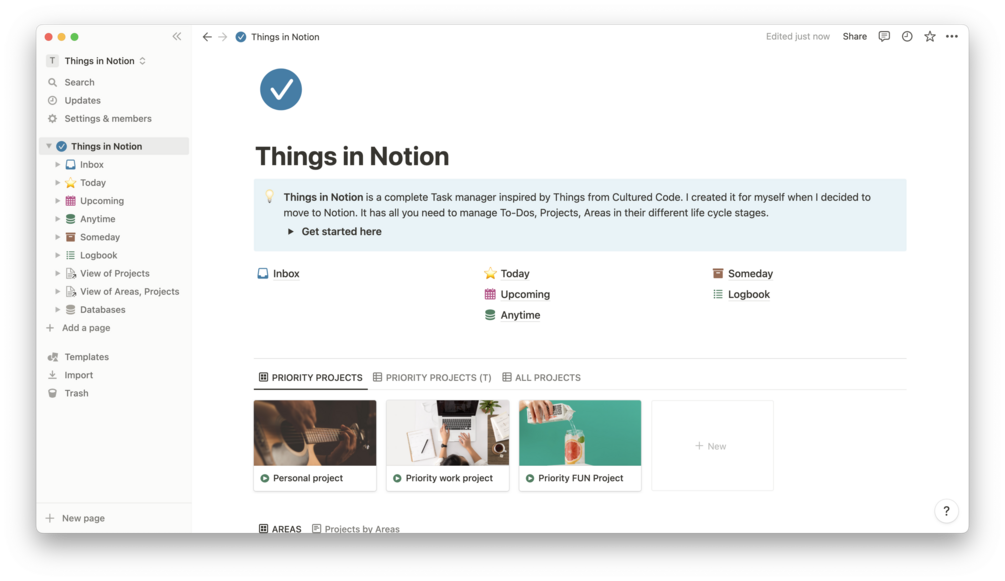Click the lightbulb callout icon
This screenshot has height=581, width=1005.
pyautogui.click(x=270, y=197)
